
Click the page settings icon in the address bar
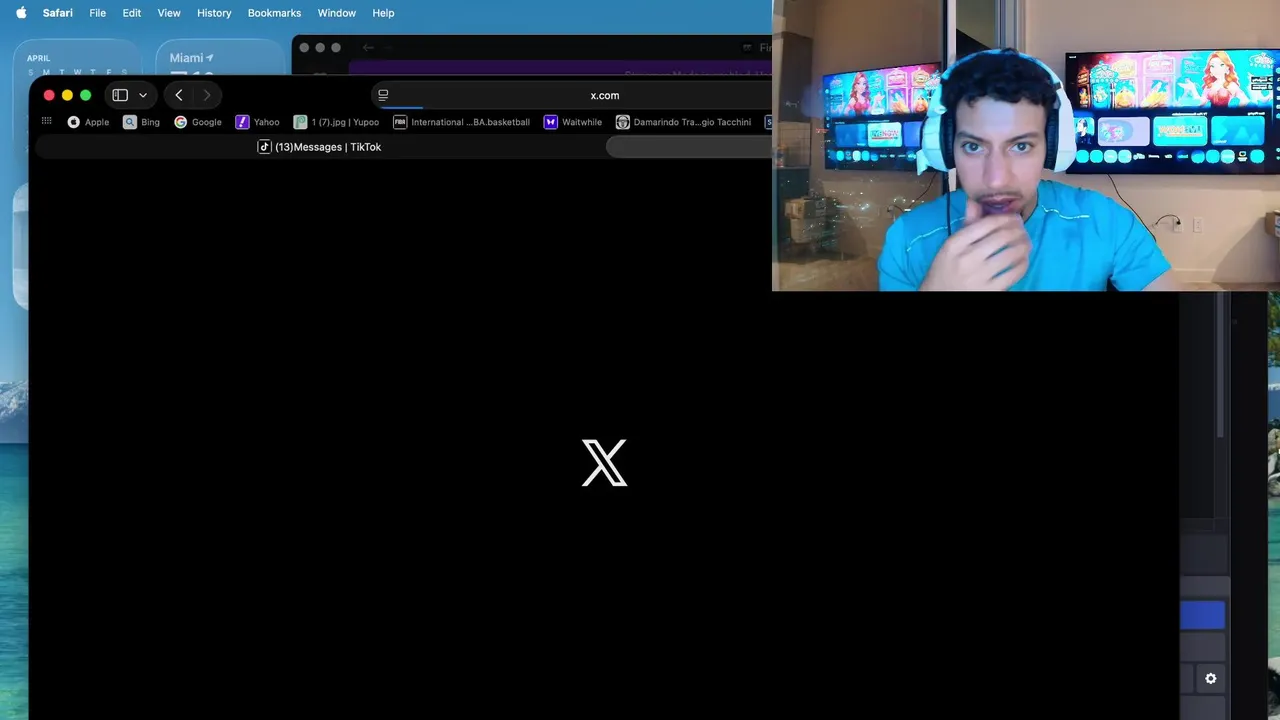click(383, 95)
